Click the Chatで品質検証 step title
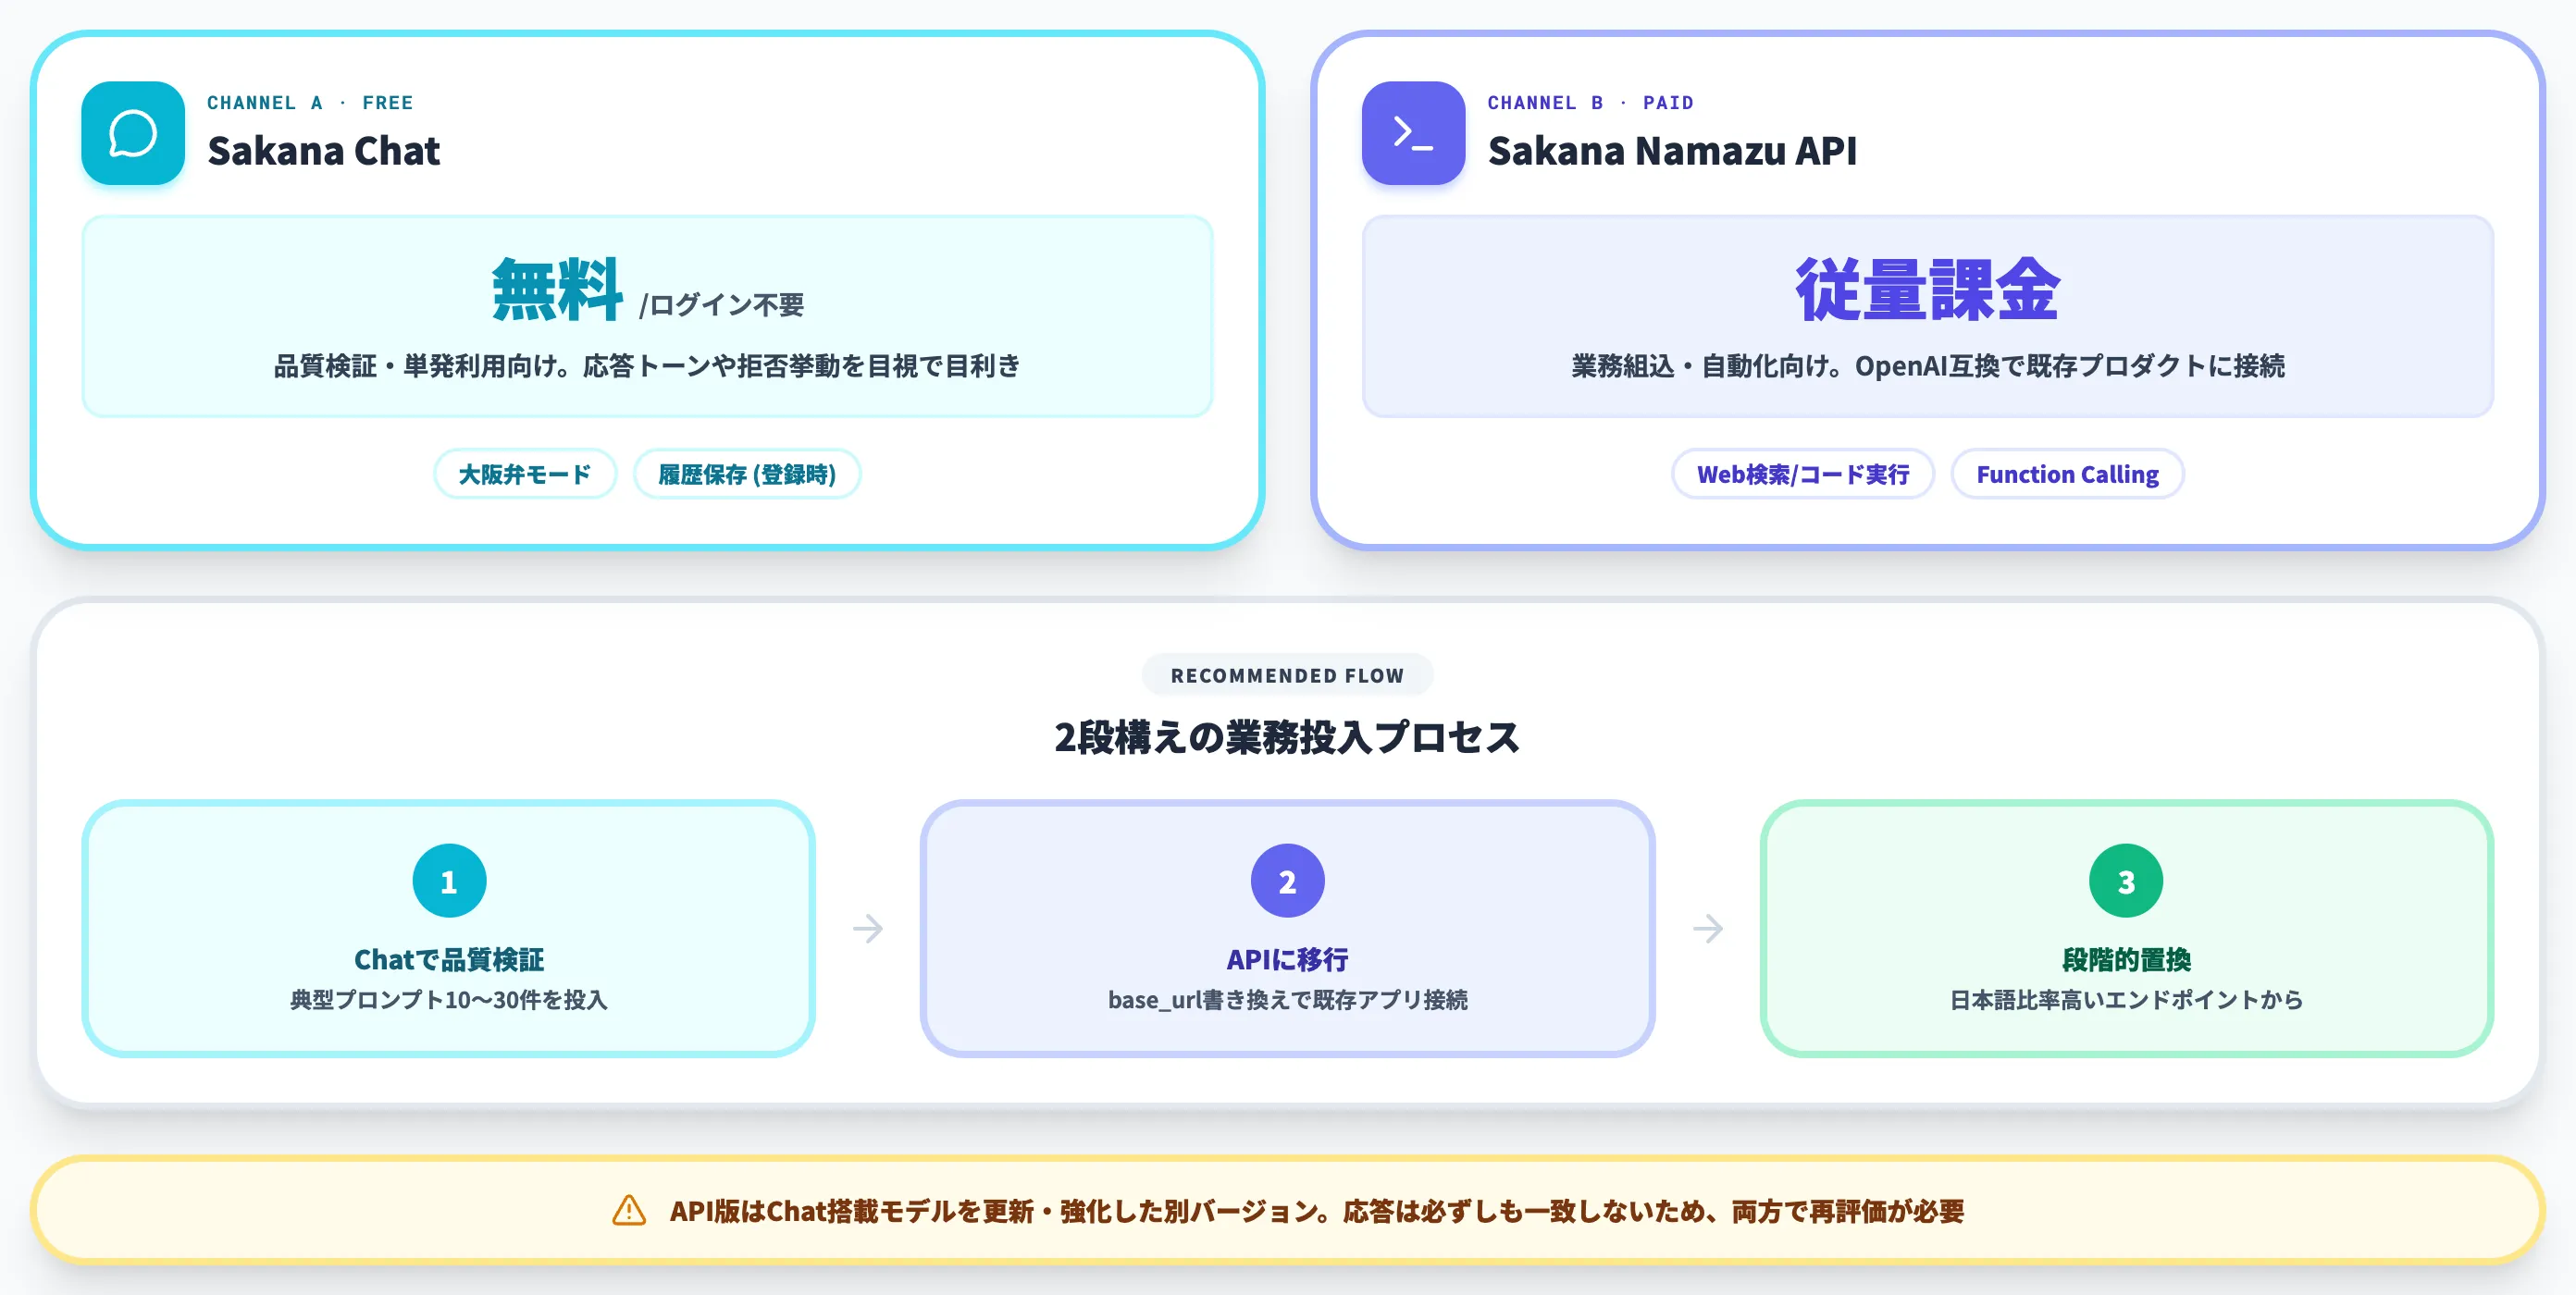Screen dimensions: 2576x1295 pos(449,959)
